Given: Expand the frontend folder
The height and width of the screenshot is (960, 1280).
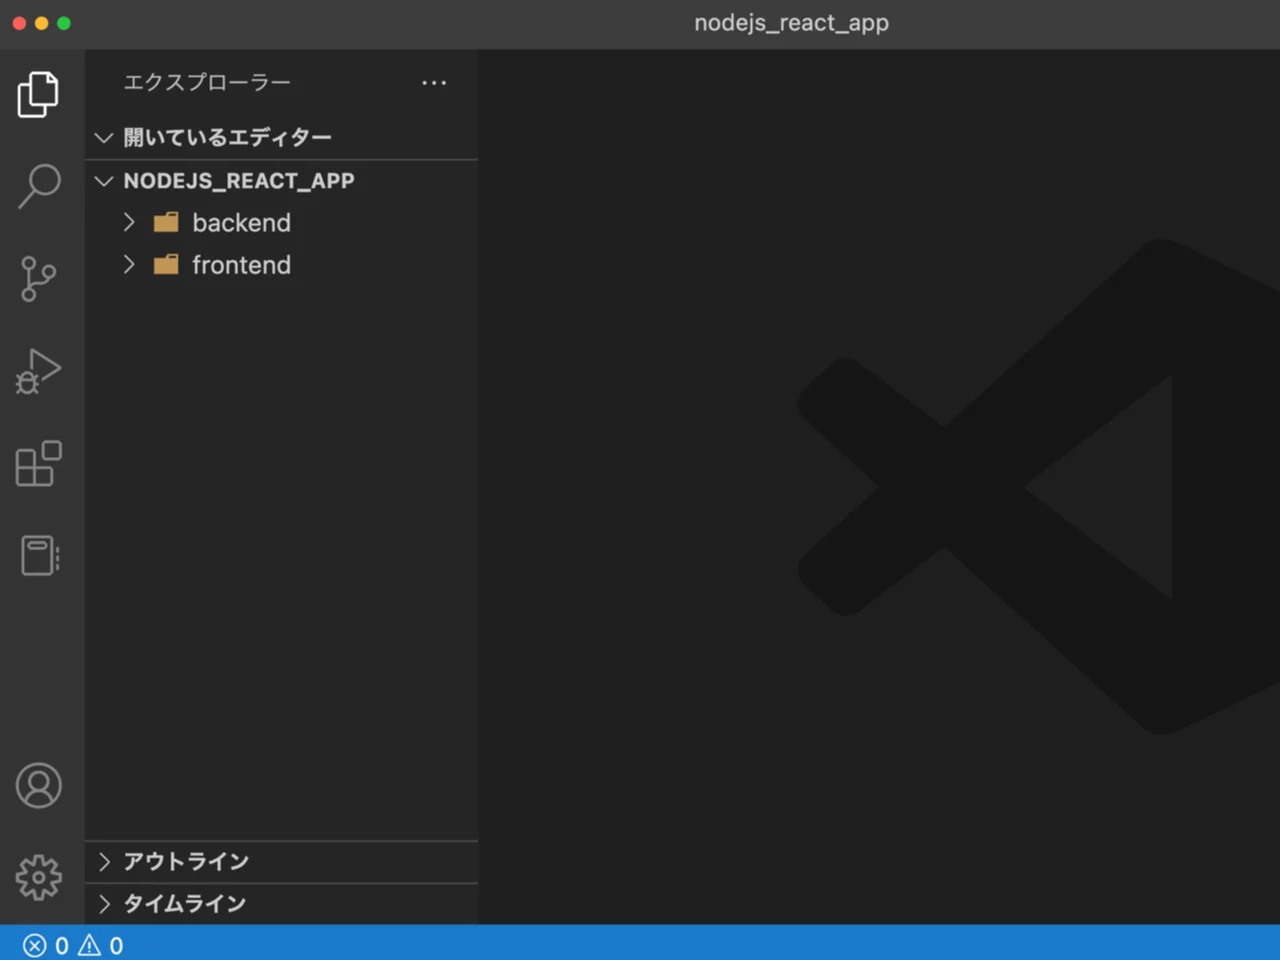Looking at the screenshot, I should 129,265.
